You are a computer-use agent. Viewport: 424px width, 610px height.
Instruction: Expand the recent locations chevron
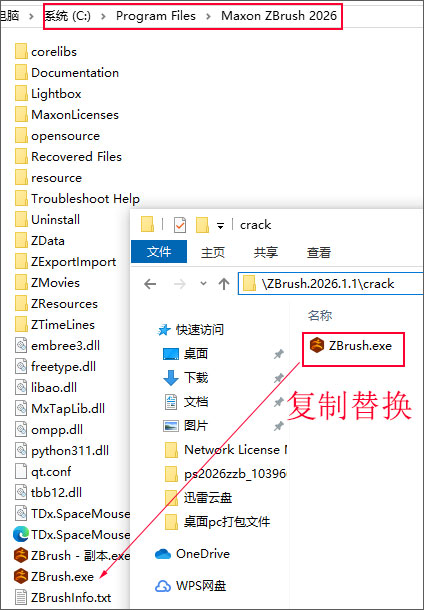click(x=203, y=284)
